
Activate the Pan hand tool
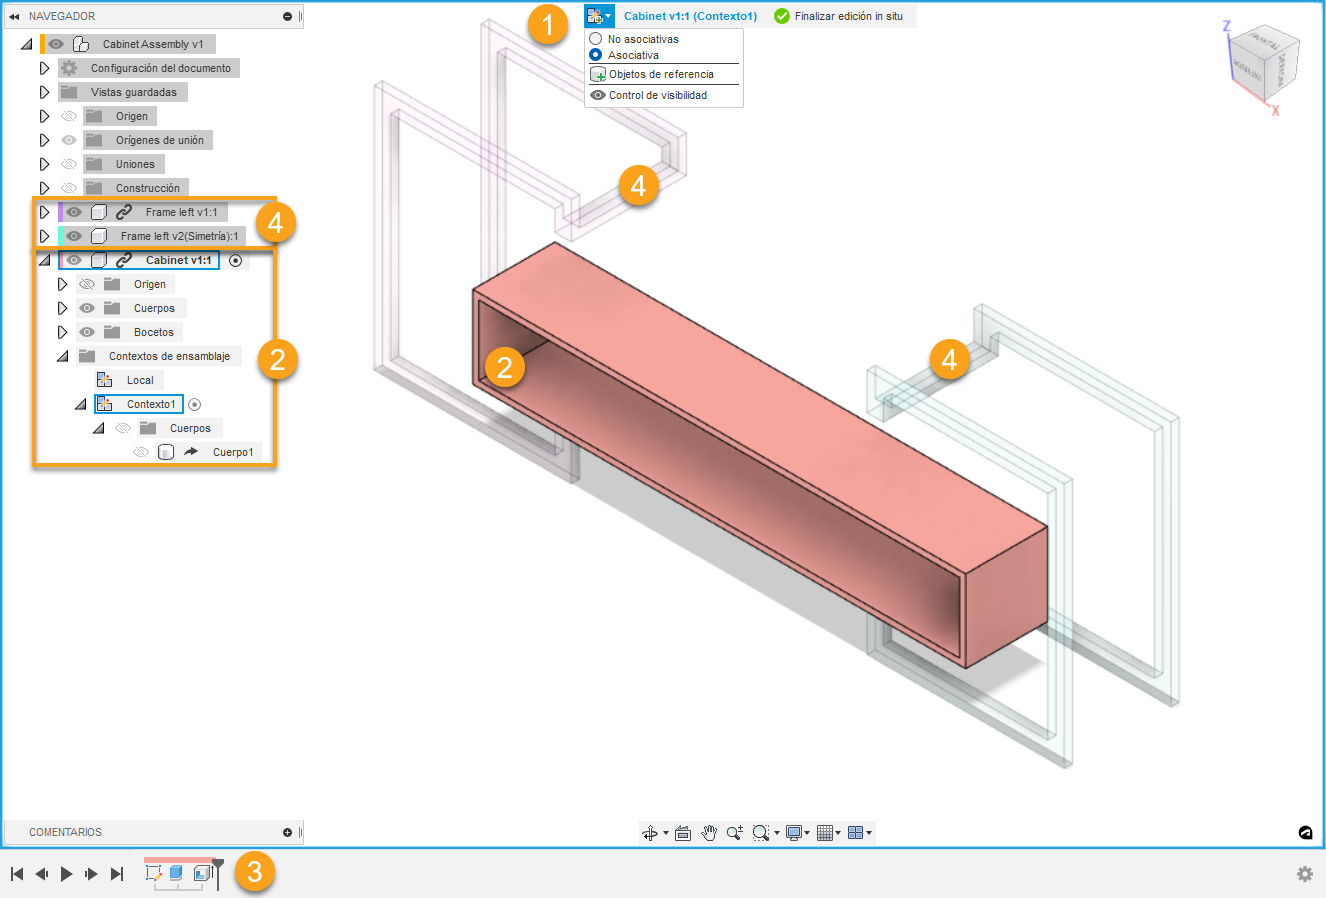709,833
